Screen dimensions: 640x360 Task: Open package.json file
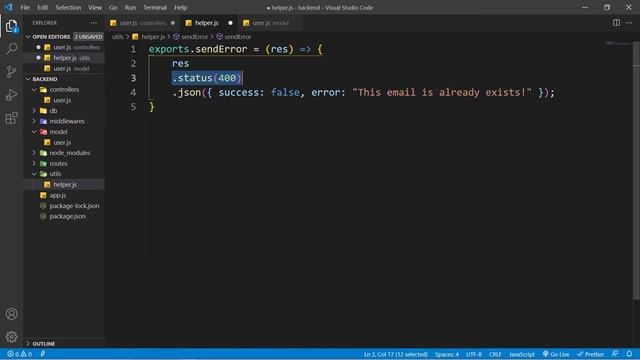pyautogui.click(x=64, y=216)
